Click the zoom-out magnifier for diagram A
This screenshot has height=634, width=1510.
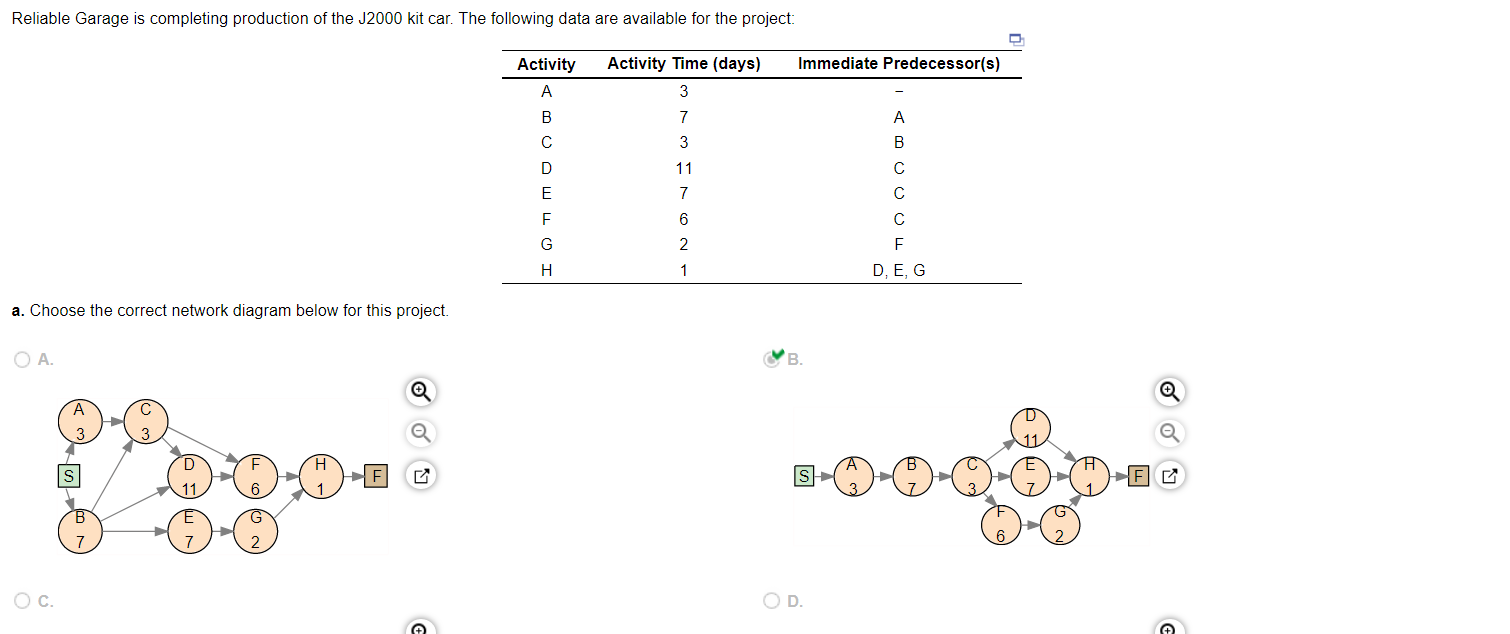click(420, 432)
